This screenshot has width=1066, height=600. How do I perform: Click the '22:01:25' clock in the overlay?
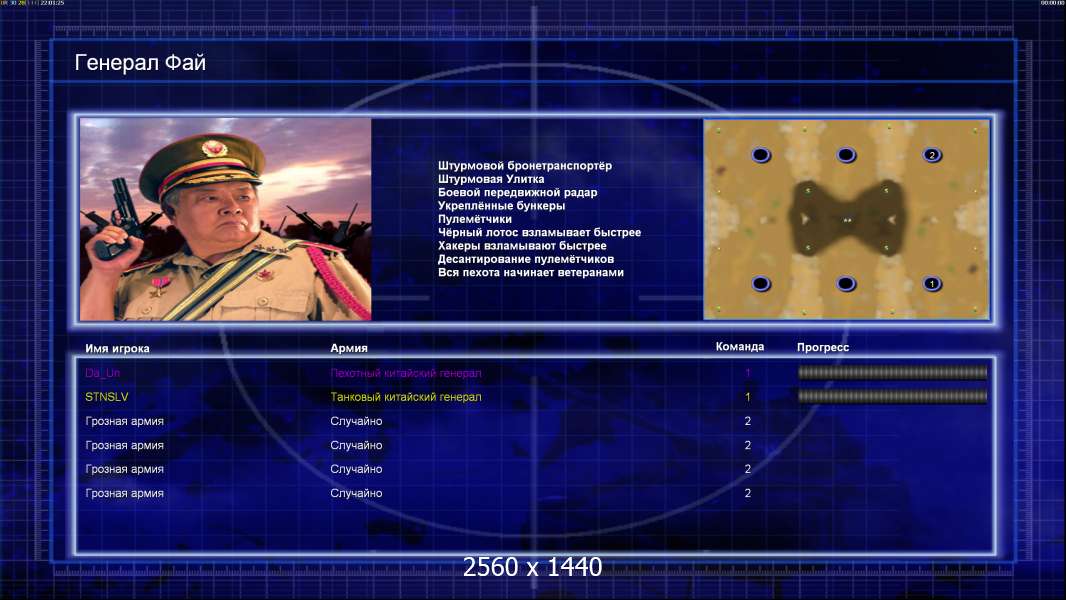tap(52, 3)
